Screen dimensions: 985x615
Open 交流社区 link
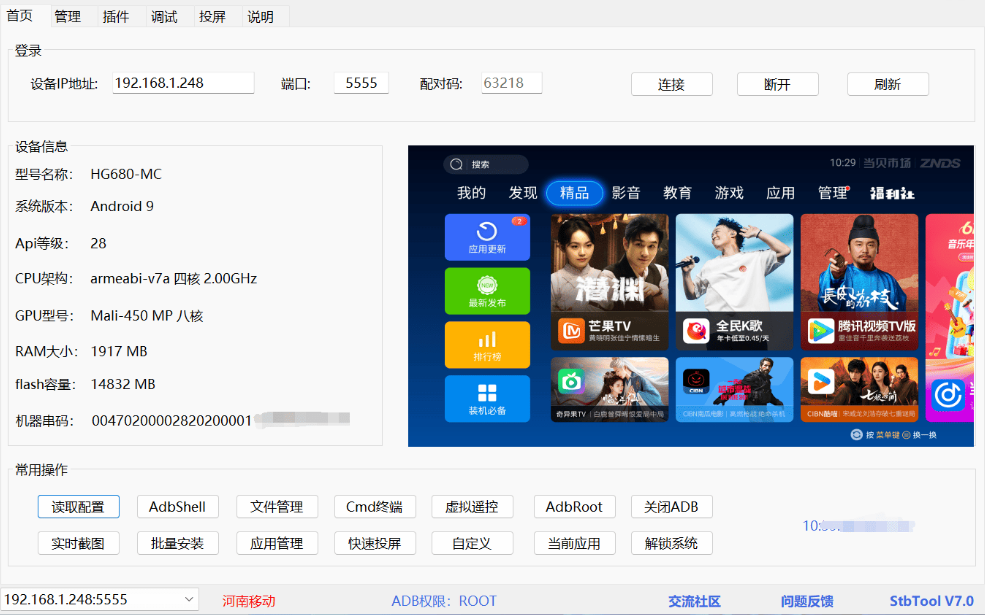(x=694, y=601)
